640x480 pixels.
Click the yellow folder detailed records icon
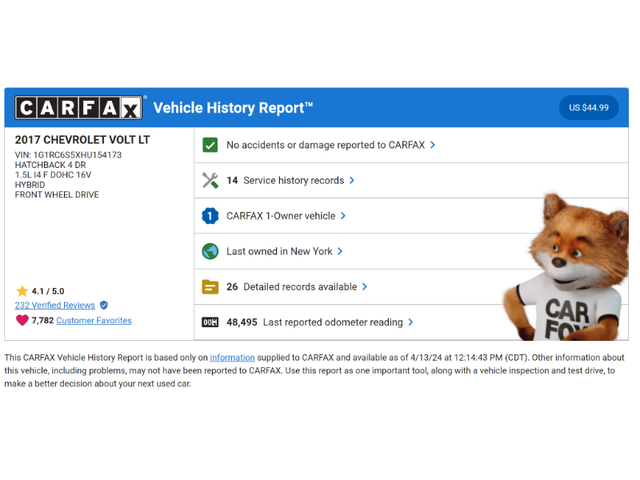(x=210, y=287)
